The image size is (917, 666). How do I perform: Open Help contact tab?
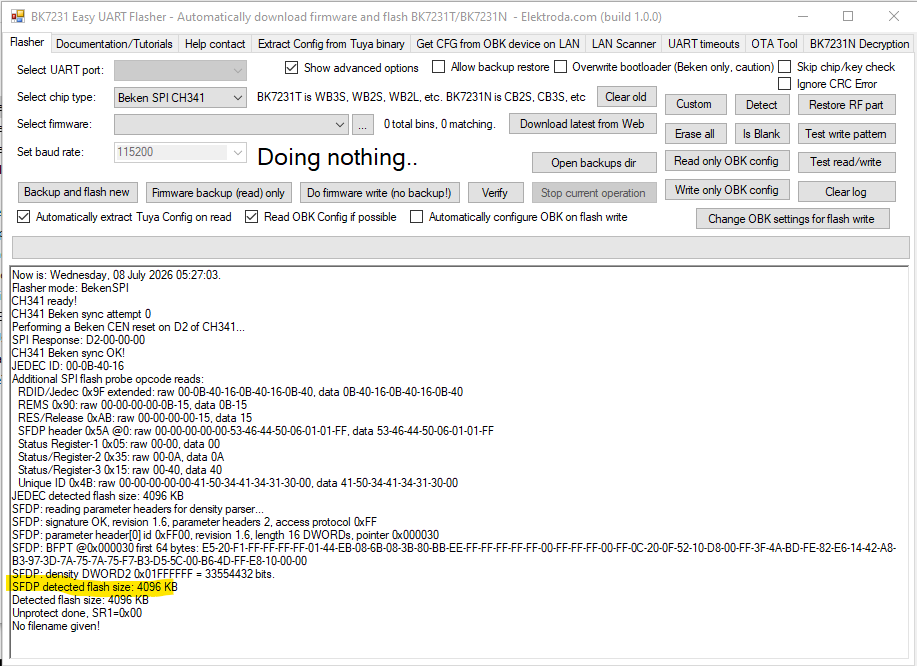tap(215, 44)
